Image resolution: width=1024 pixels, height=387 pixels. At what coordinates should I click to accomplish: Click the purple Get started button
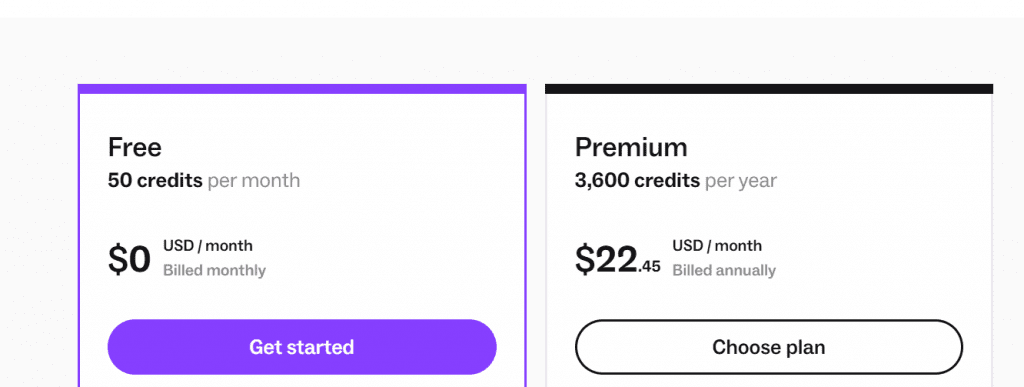pyautogui.click(x=302, y=347)
